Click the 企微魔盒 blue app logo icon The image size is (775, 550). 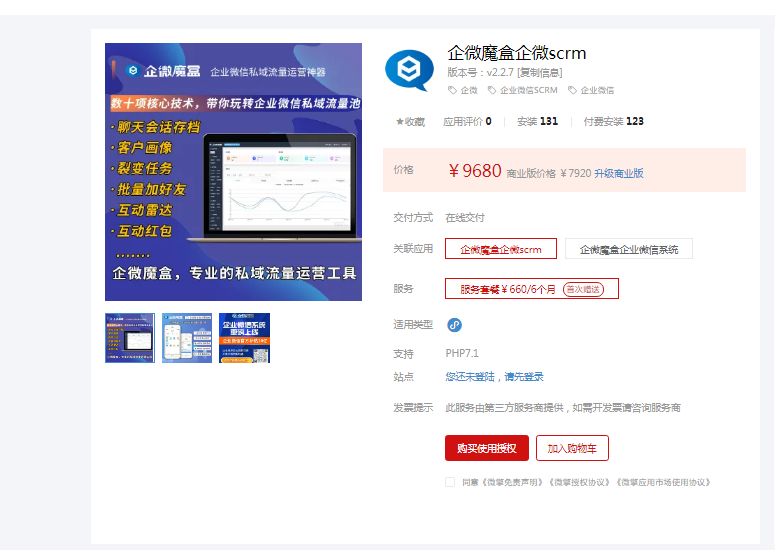coord(409,69)
